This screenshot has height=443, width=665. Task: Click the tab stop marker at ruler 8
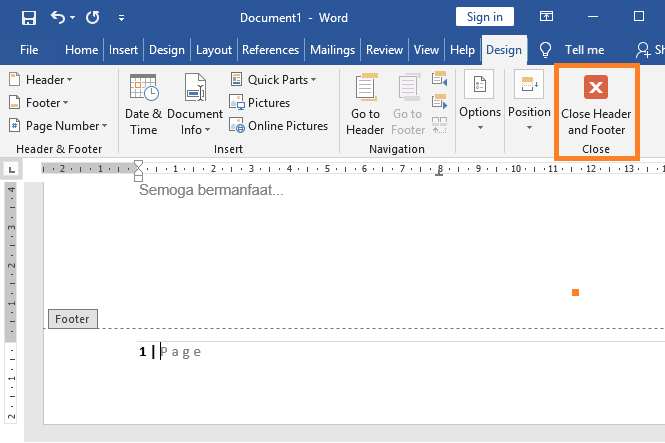tap(439, 173)
